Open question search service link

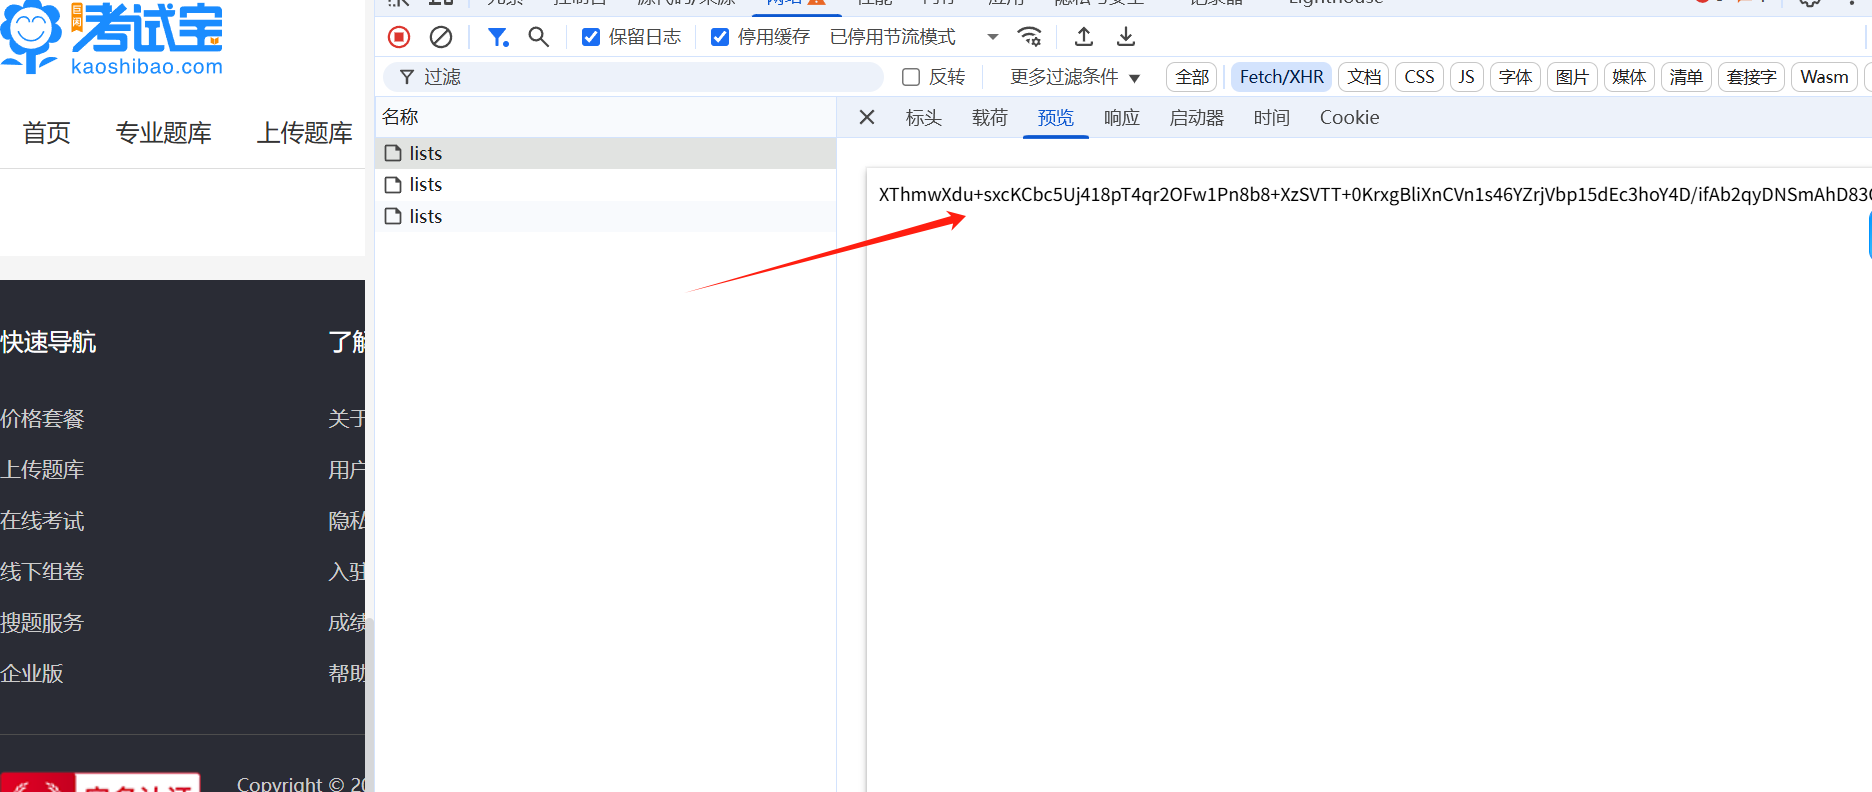(x=42, y=623)
